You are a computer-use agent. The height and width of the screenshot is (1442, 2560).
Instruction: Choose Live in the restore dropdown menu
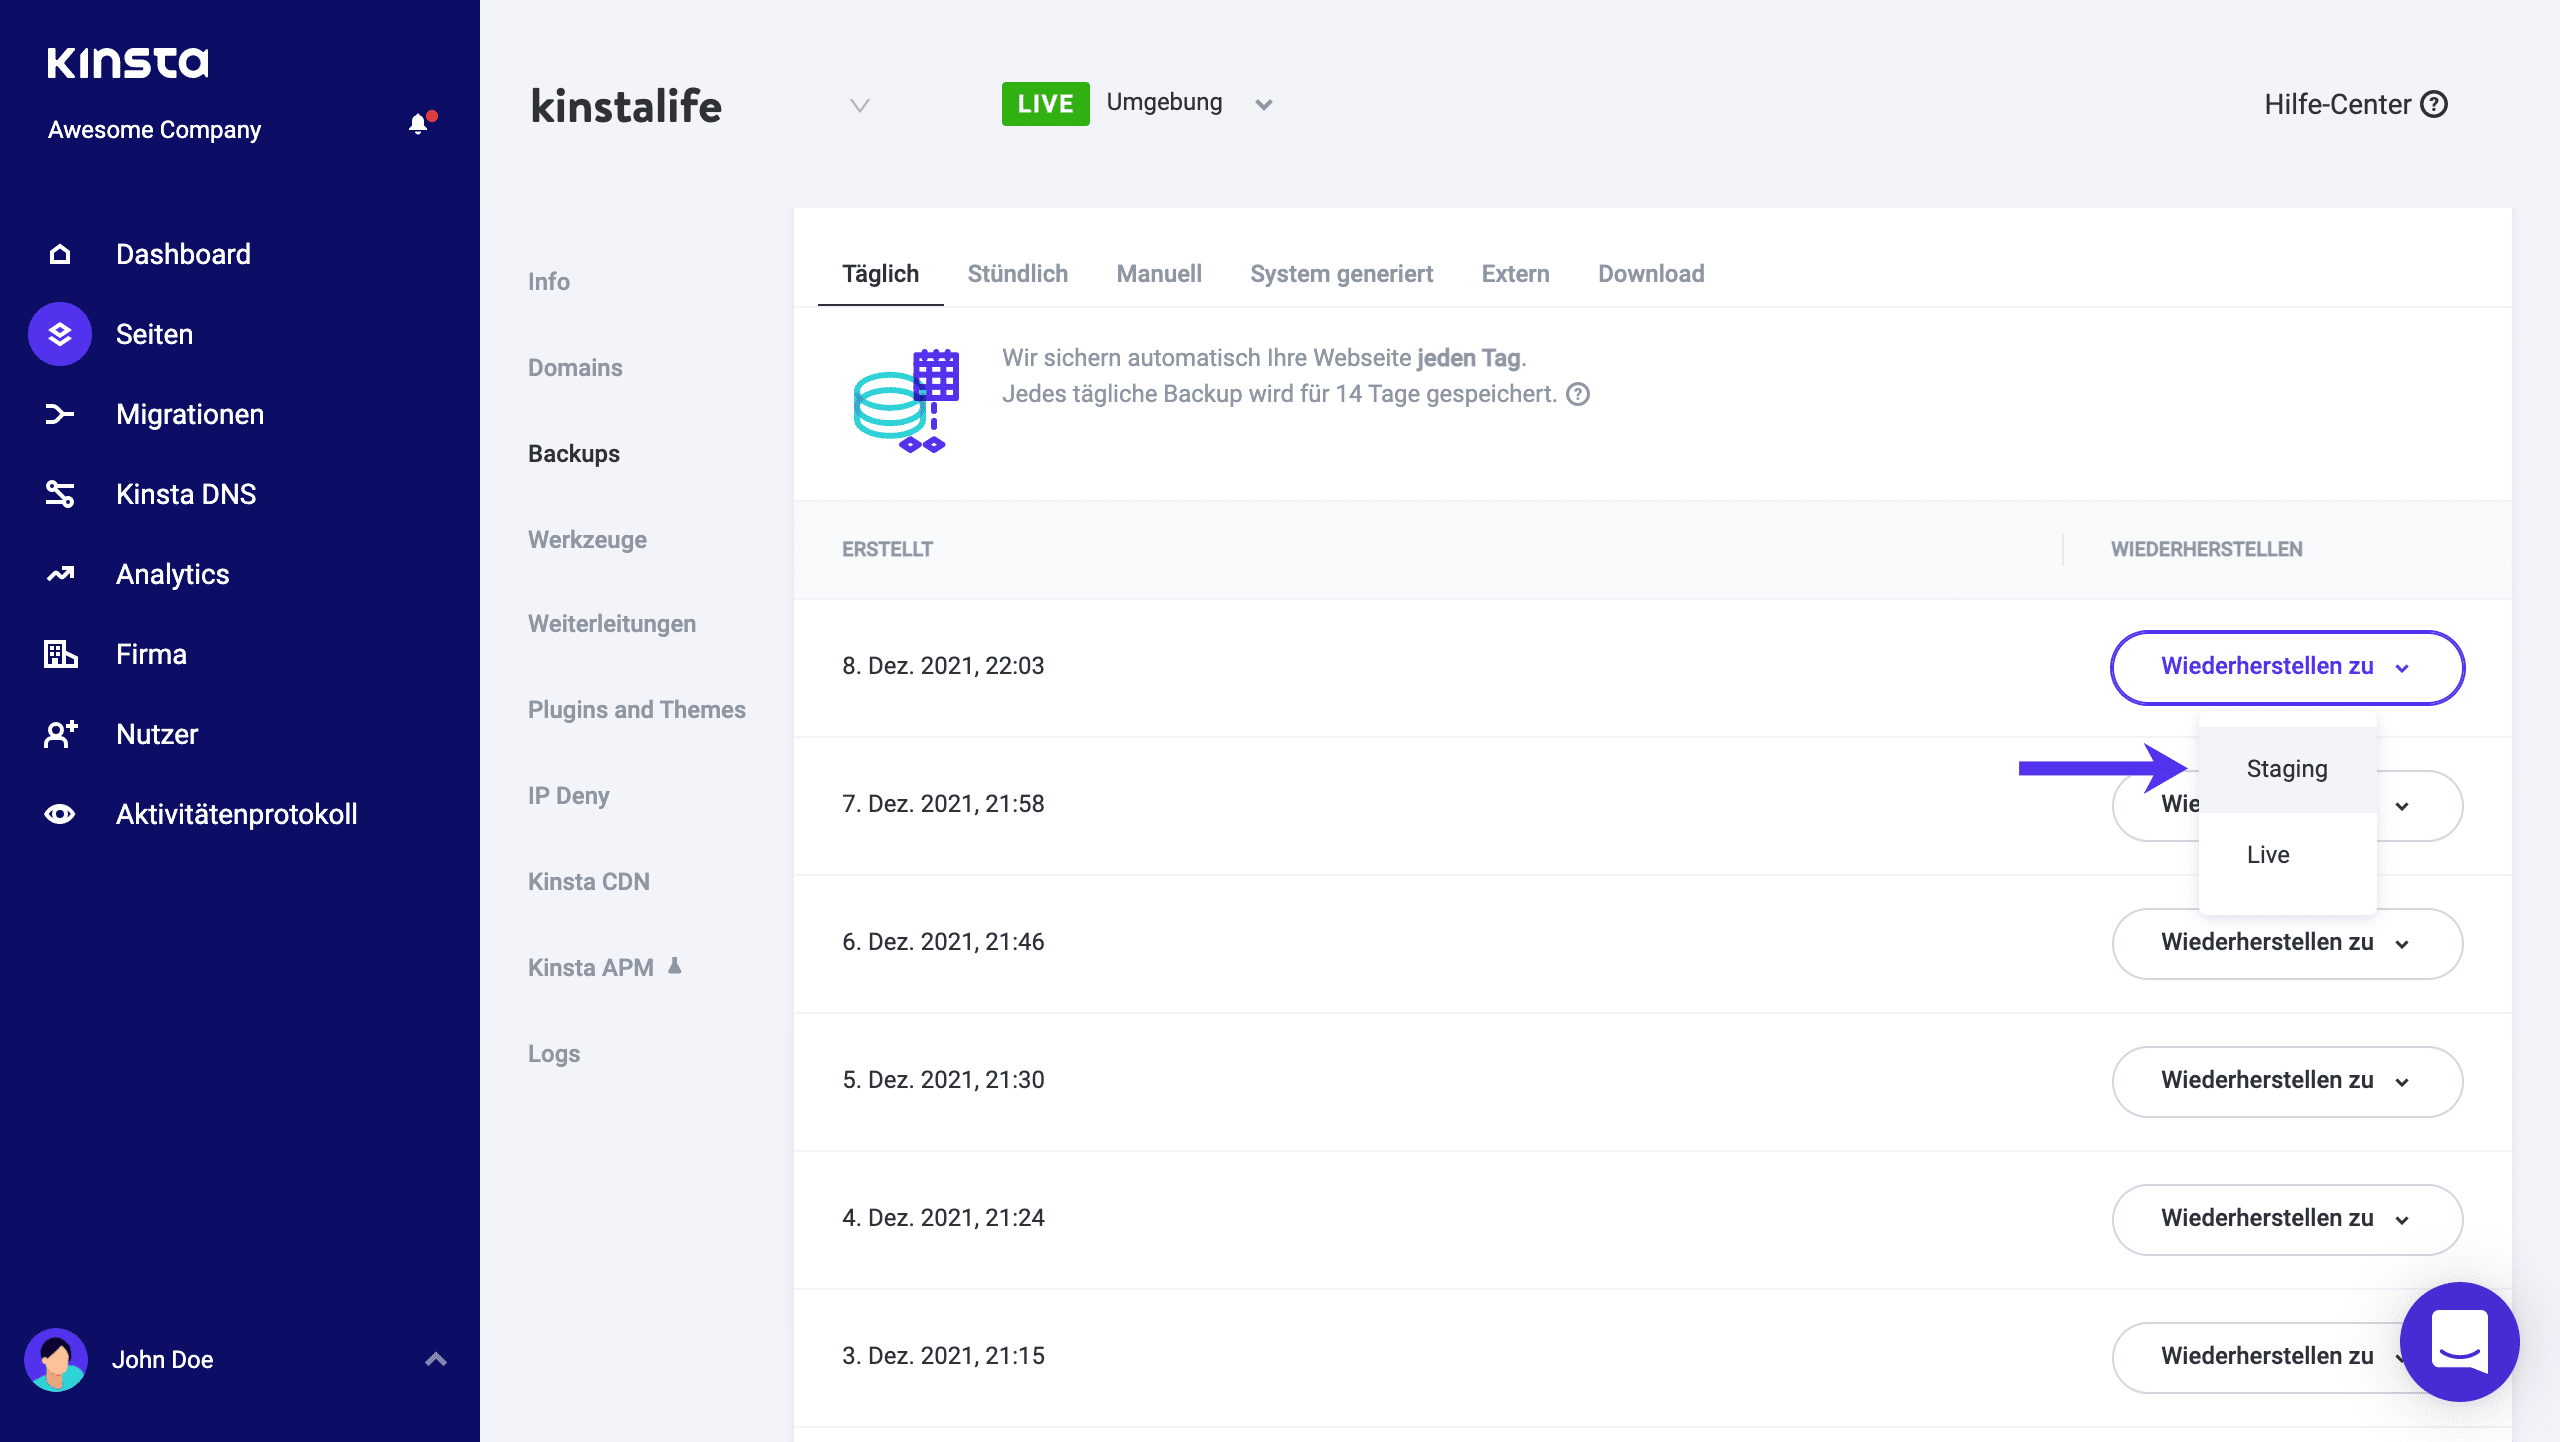coord(2267,855)
